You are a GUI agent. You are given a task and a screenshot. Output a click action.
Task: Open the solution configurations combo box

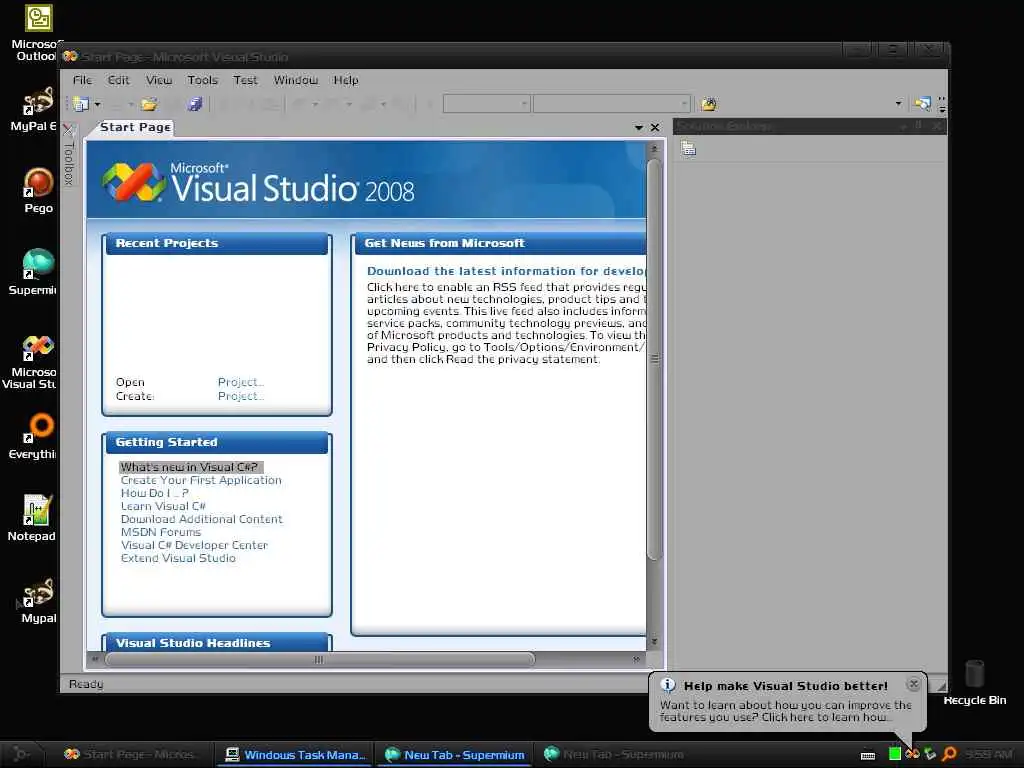coord(487,104)
